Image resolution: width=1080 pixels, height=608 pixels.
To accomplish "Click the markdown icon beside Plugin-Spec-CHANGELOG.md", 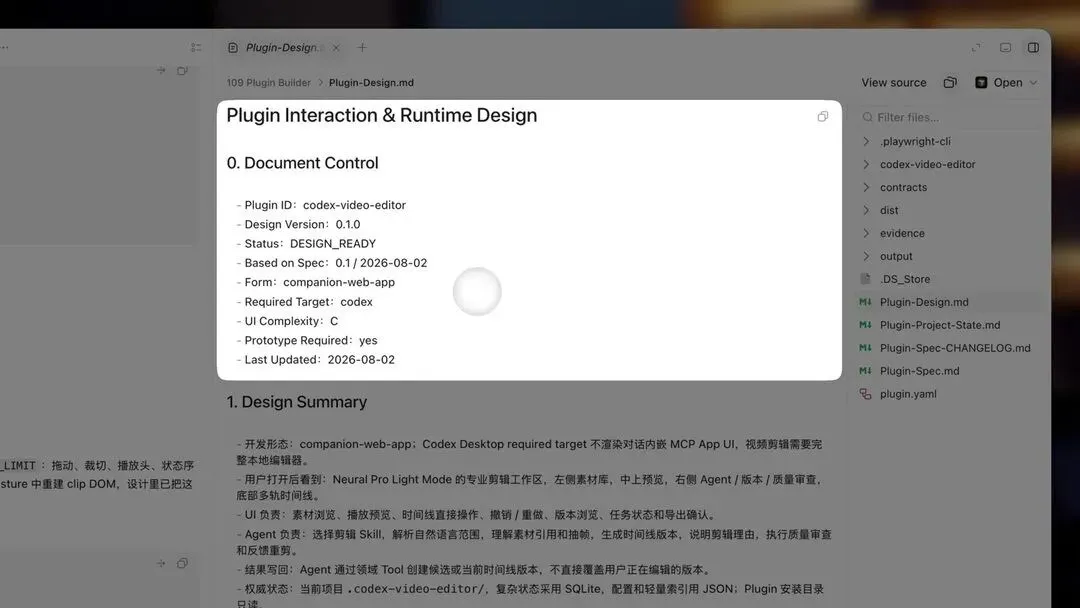I will tap(865, 348).
